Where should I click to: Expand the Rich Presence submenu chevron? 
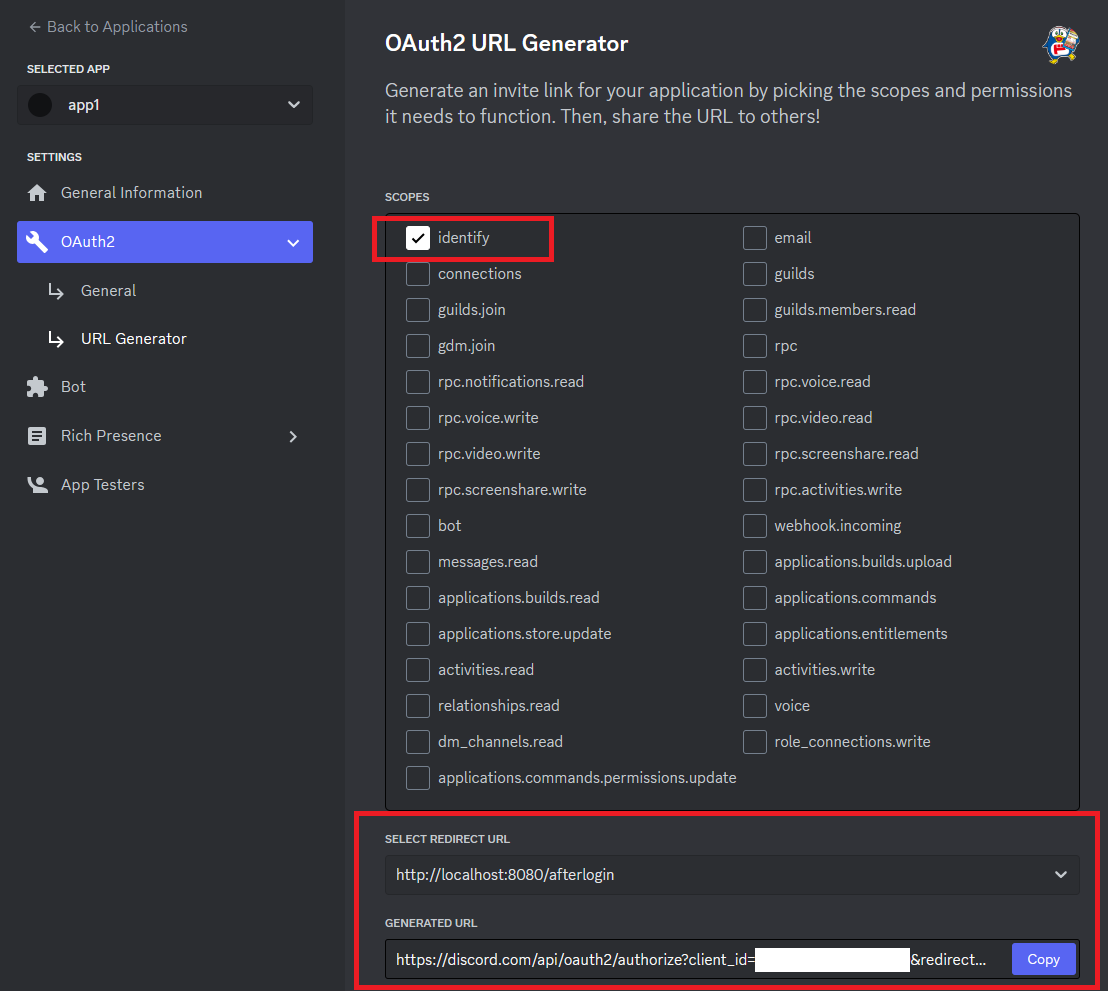coord(293,435)
